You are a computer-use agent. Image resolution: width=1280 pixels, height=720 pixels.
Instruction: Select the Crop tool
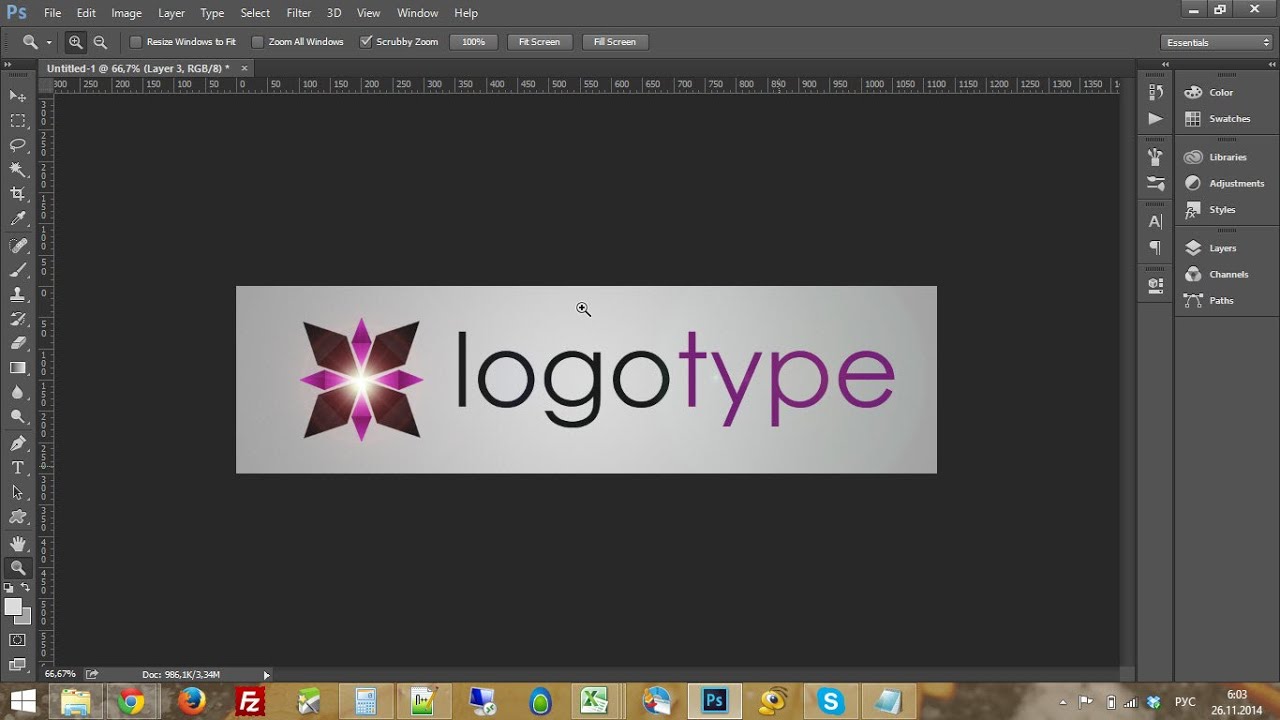[18, 194]
